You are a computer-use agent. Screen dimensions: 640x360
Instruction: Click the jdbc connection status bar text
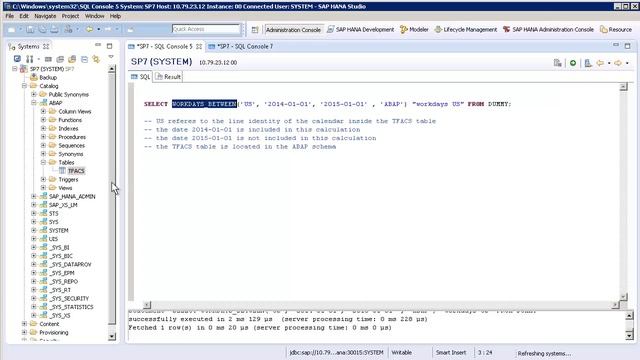coord(336,353)
